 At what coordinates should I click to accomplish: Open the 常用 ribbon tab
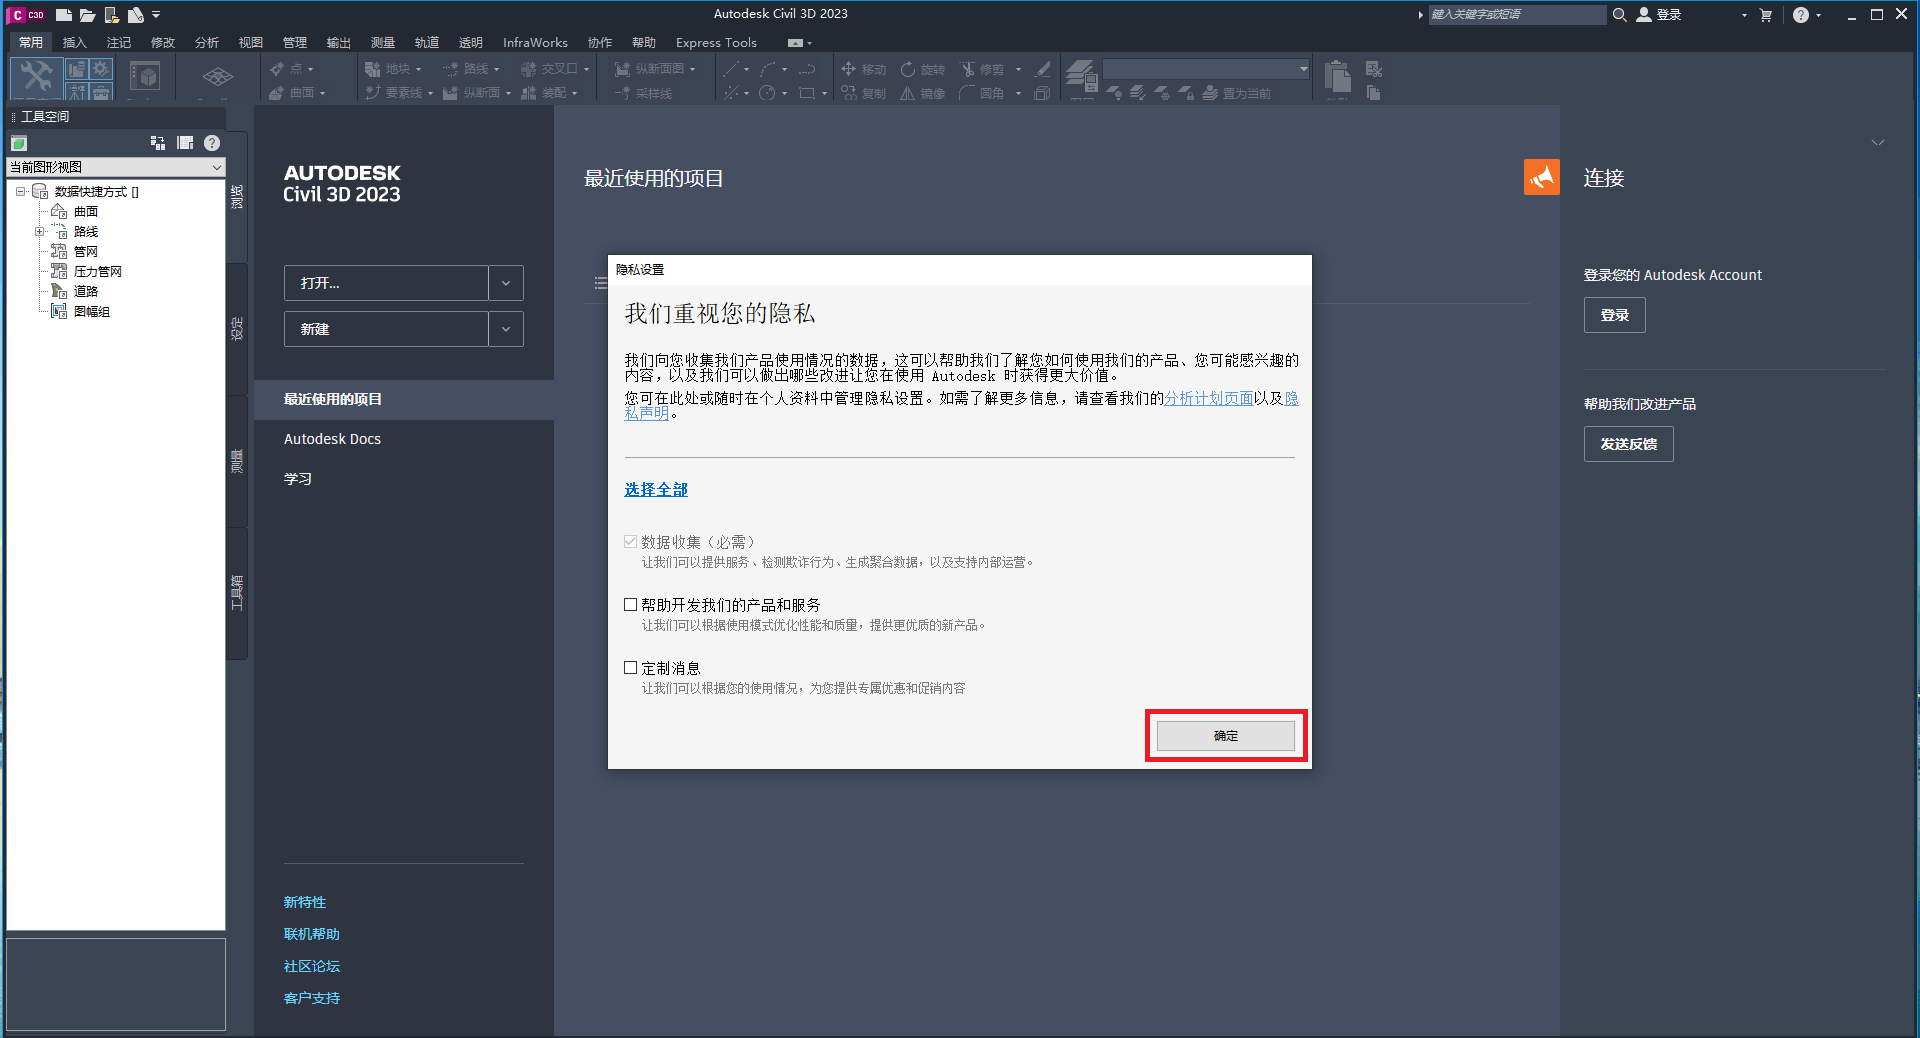[31, 42]
